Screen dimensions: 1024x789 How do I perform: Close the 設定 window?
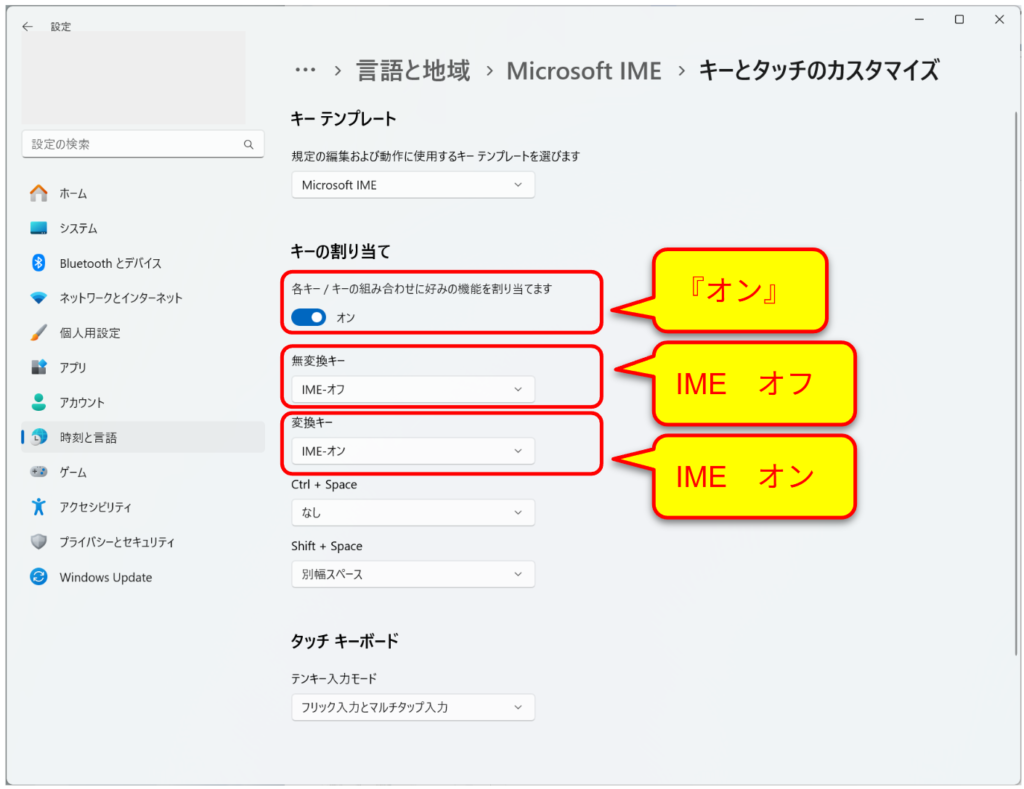(x=999, y=20)
